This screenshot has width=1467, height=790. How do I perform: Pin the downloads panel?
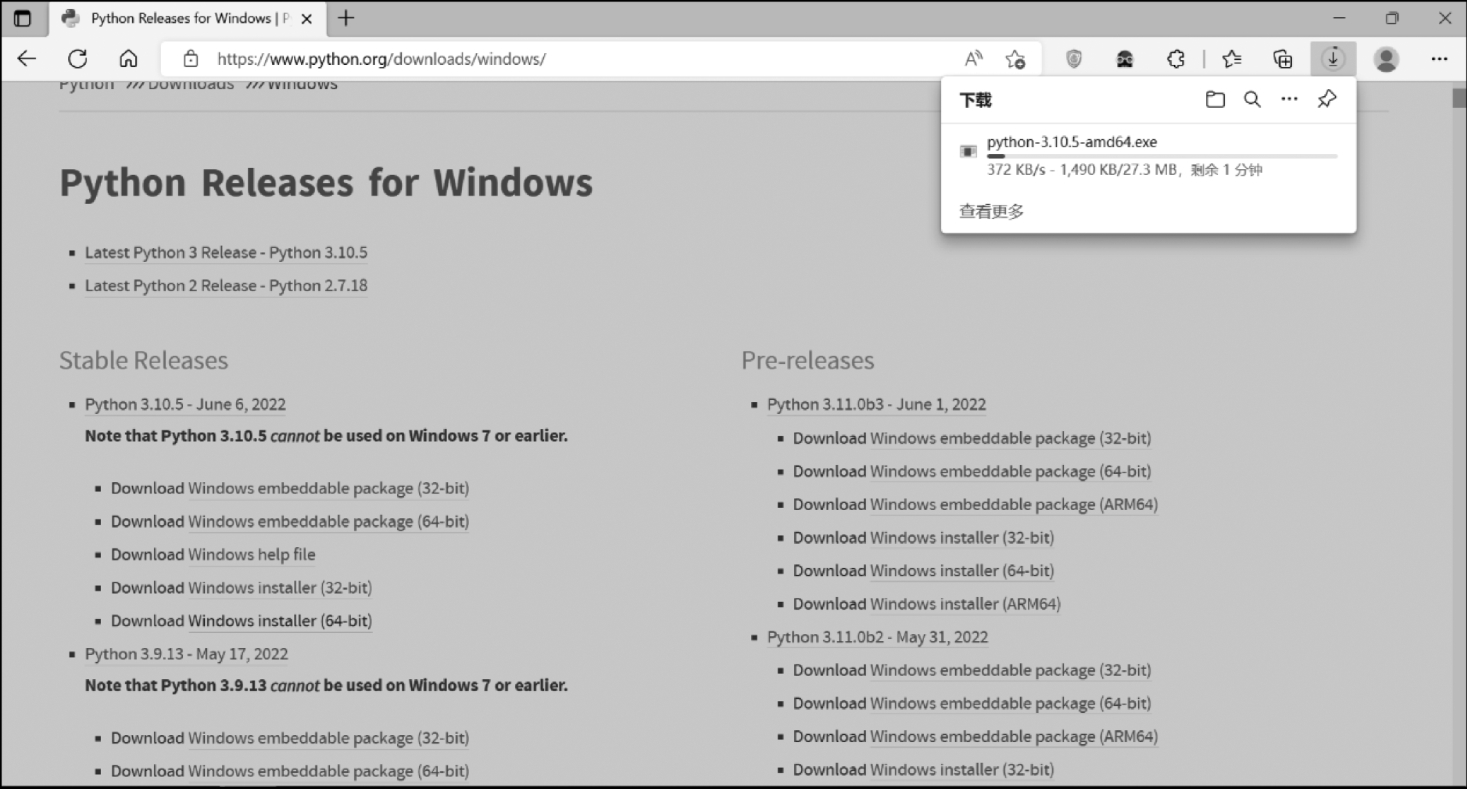pyautogui.click(x=1327, y=100)
